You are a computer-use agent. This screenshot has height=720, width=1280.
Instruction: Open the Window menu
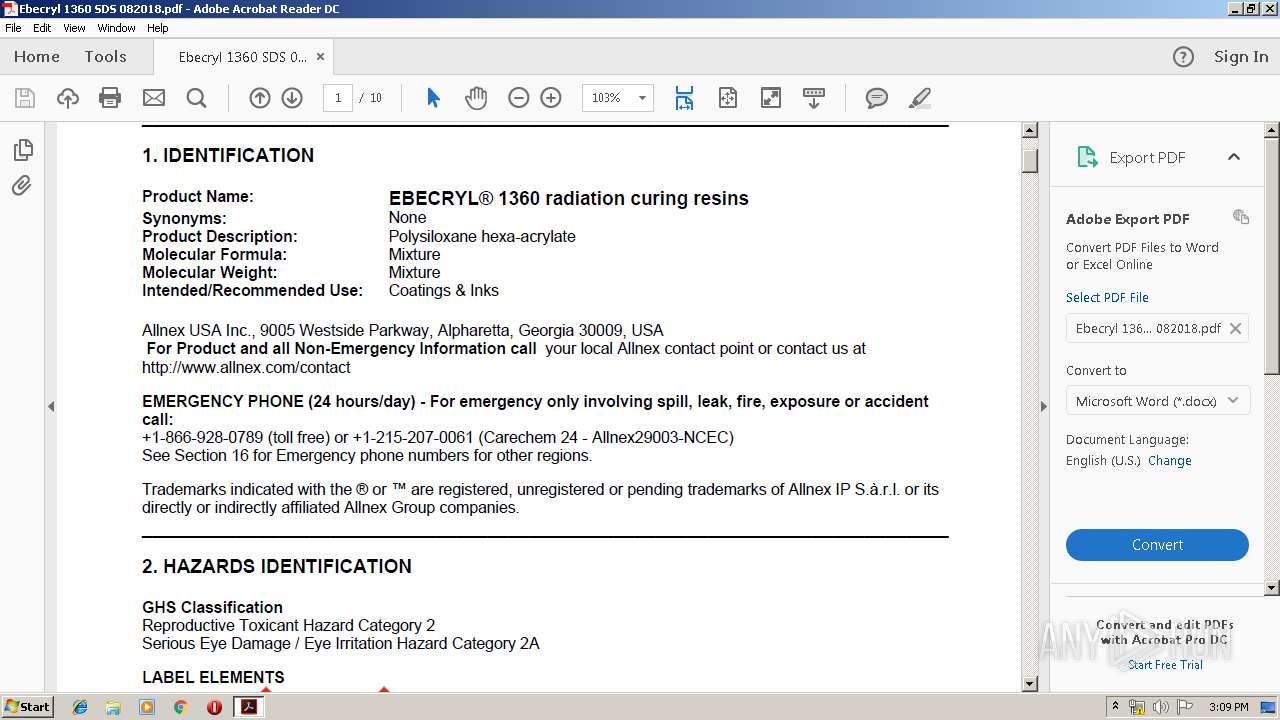pyautogui.click(x=117, y=28)
